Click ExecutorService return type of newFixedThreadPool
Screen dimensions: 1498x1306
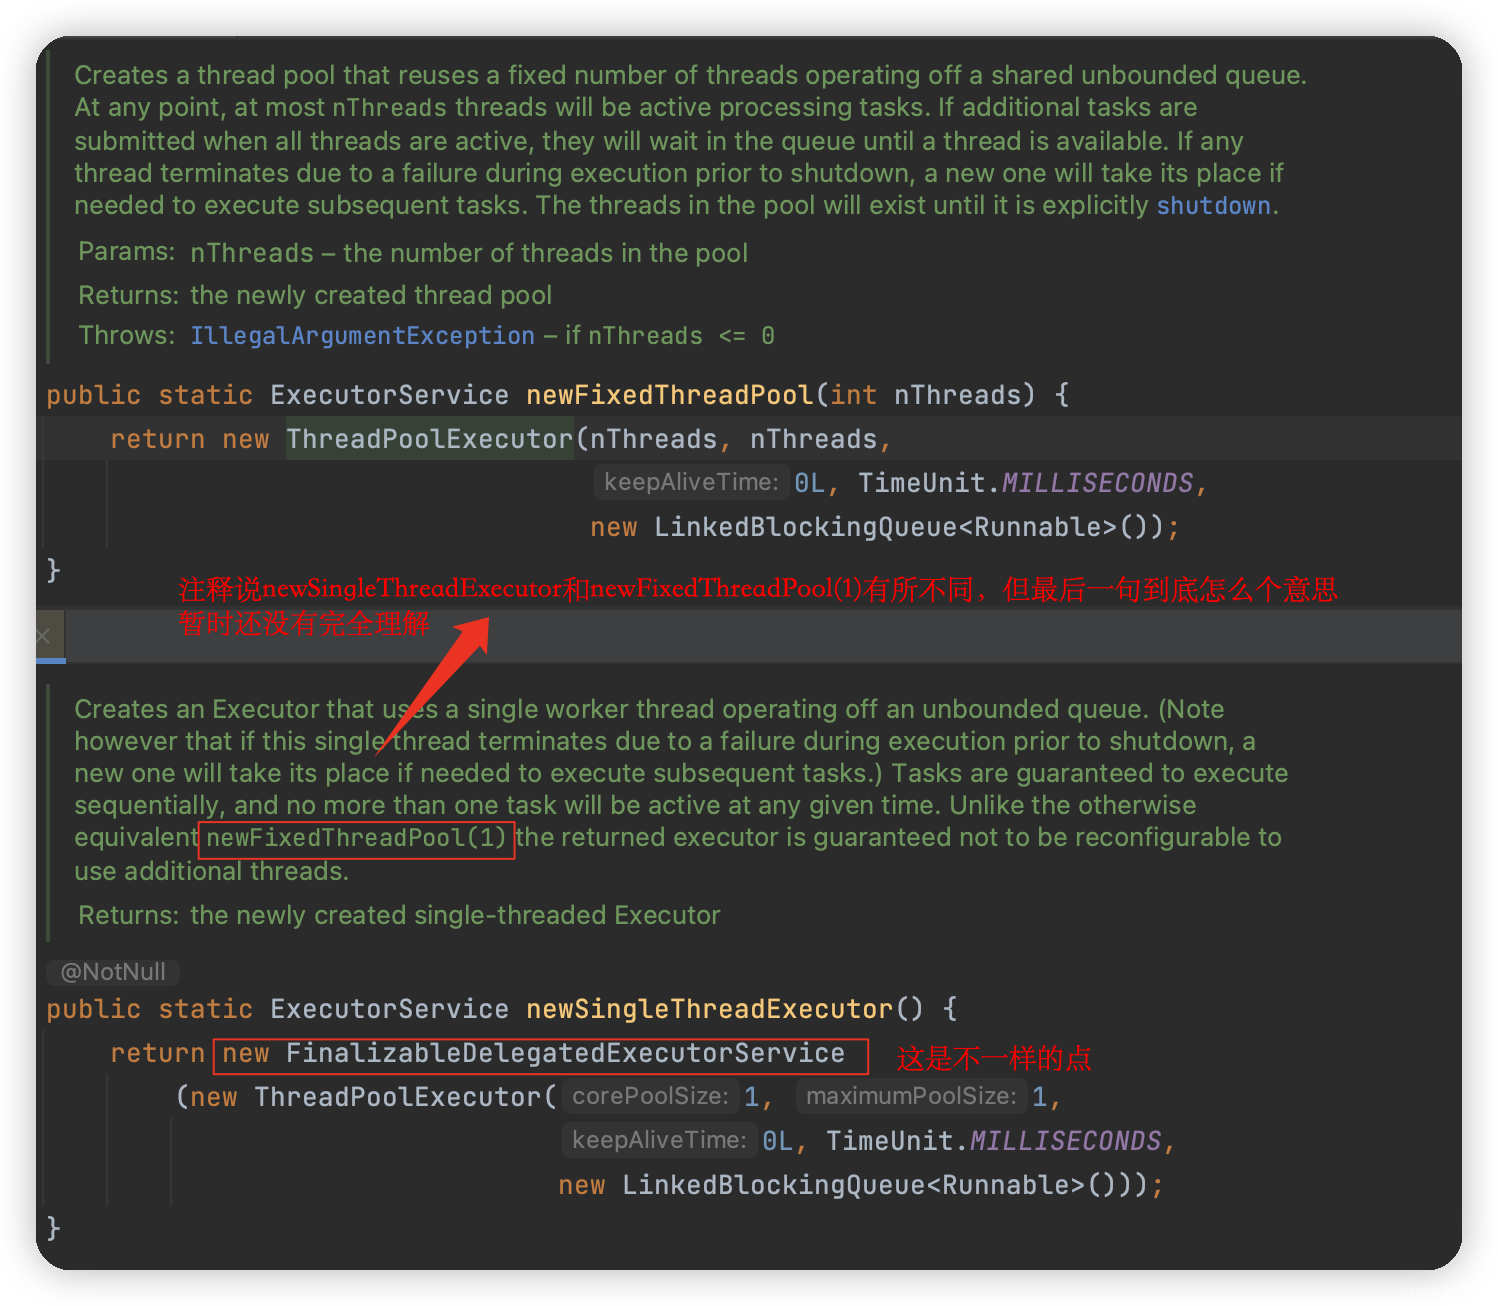click(389, 395)
